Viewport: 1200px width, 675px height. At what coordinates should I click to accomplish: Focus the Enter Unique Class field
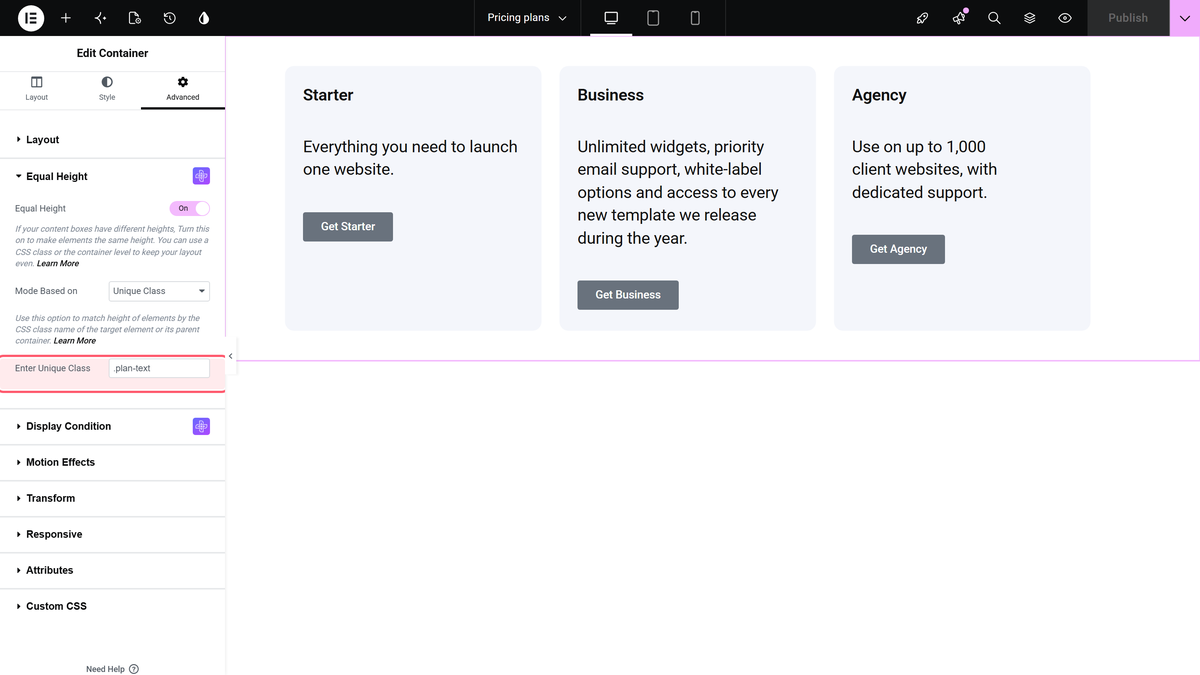tap(159, 368)
